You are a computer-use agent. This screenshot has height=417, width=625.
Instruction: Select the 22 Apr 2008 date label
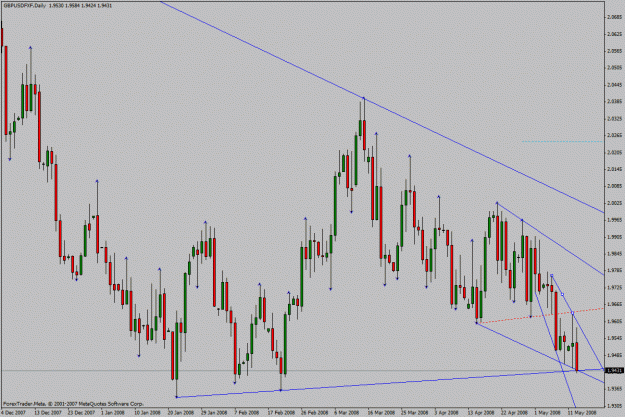pyautogui.click(x=515, y=412)
